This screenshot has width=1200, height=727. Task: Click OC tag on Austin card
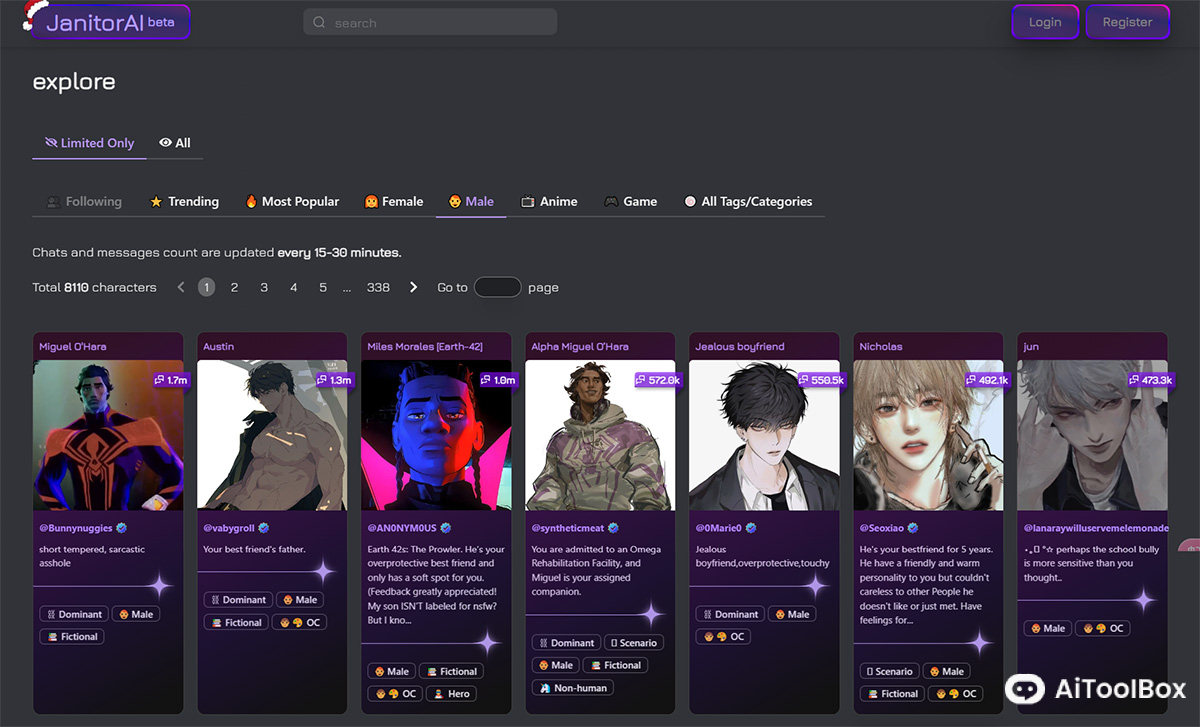[300, 622]
